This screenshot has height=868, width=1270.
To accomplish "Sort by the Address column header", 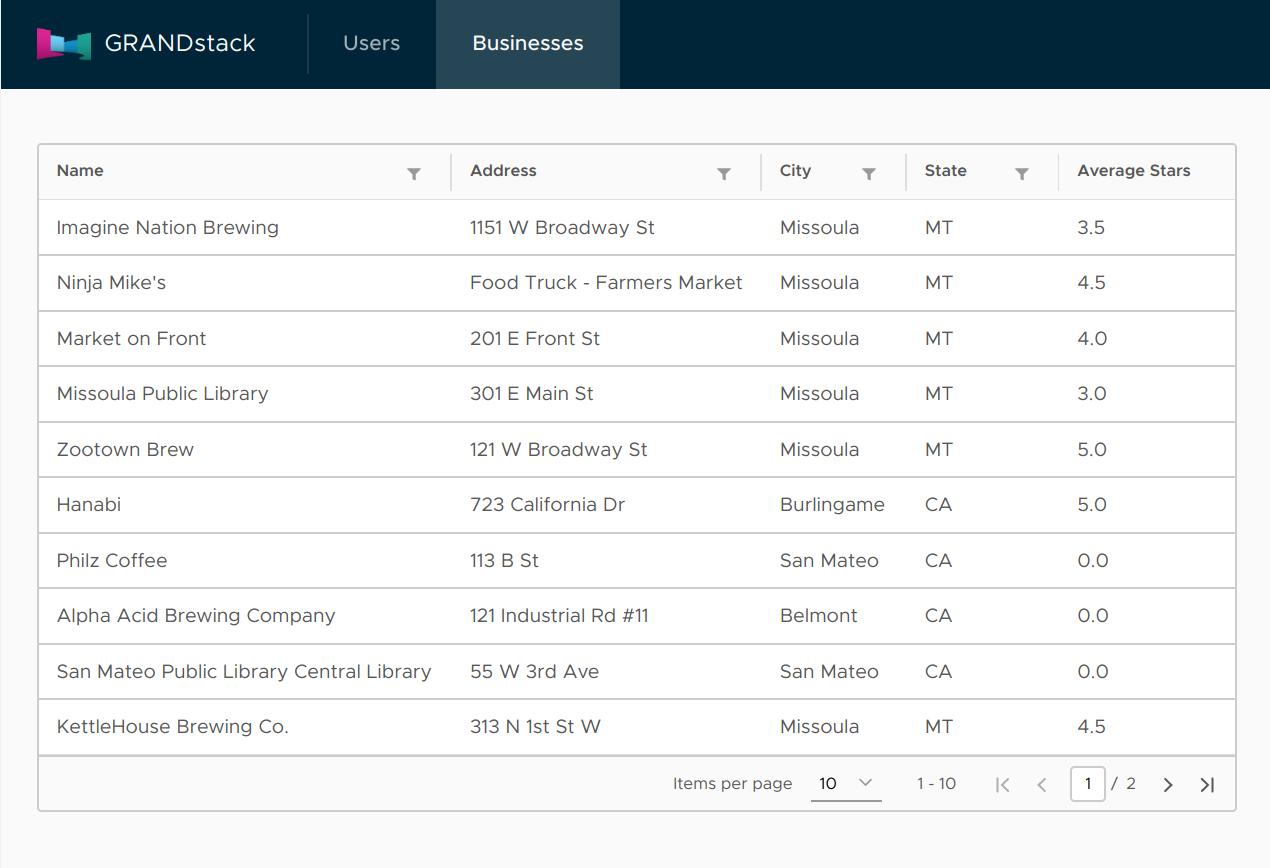I will pos(503,171).
